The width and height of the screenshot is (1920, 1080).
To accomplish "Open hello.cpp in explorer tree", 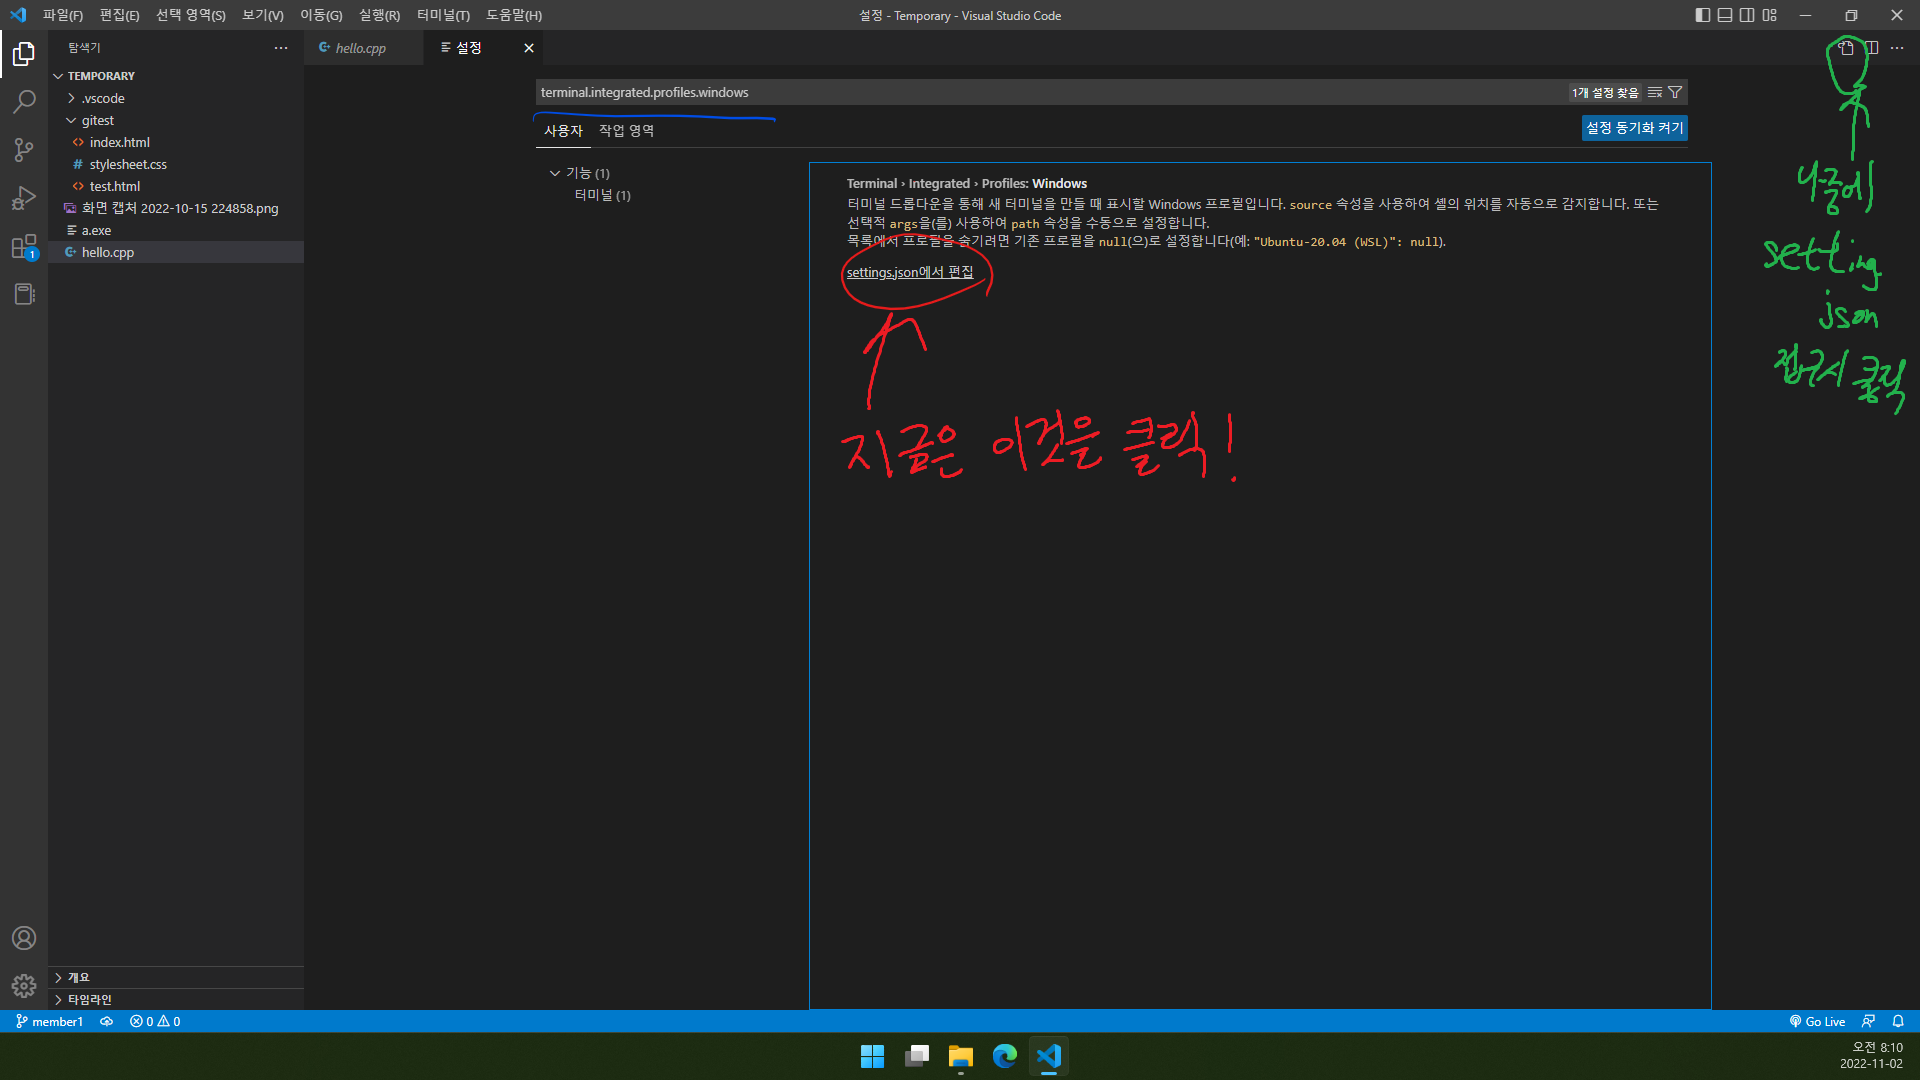I will click(176, 252).
